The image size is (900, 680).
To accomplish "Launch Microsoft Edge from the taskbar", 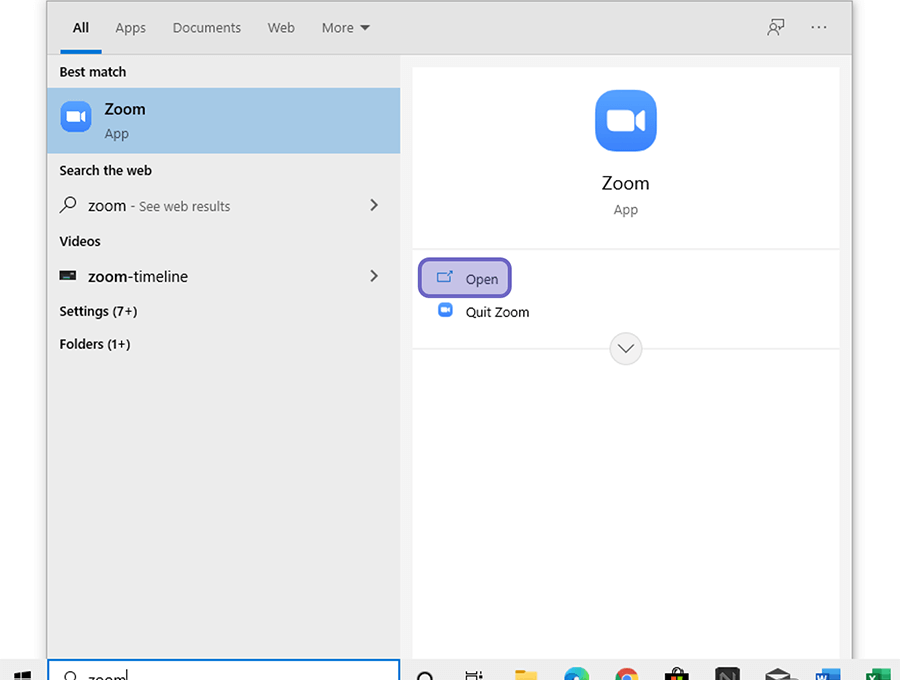I will pos(576,674).
